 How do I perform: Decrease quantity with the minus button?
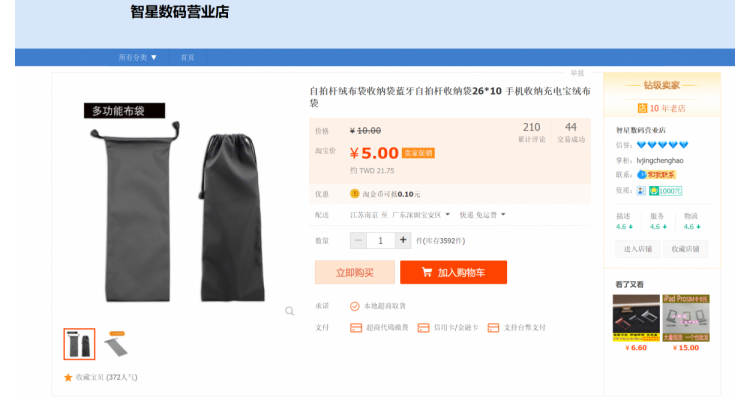(x=358, y=240)
